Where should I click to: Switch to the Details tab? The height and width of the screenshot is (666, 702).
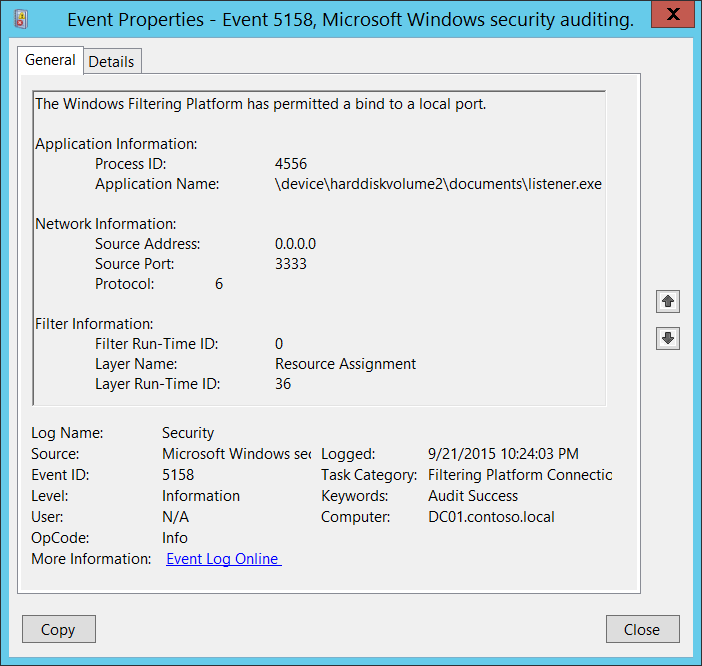pos(111,61)
